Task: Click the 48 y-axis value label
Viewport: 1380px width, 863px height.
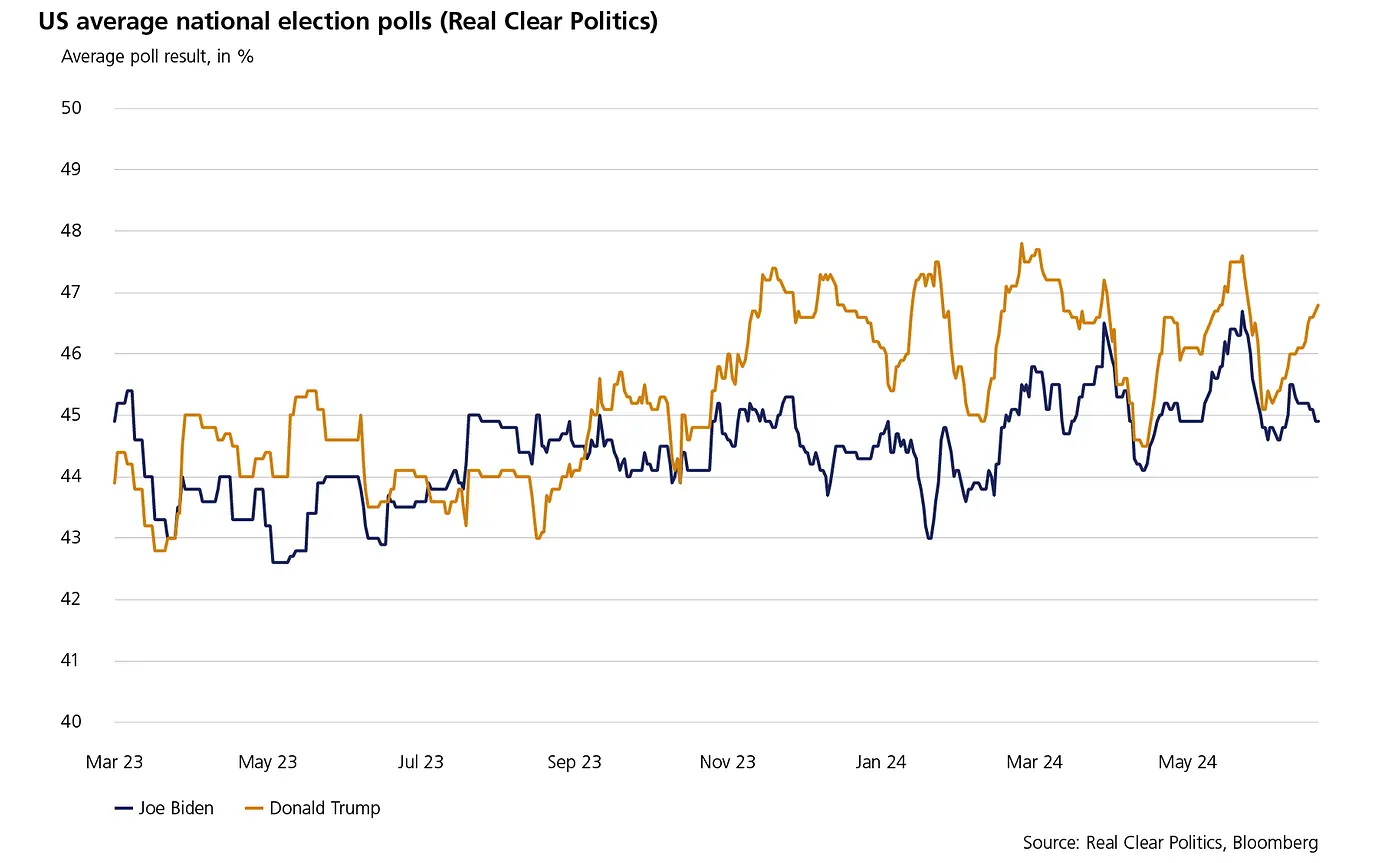Action: point(70,231)
